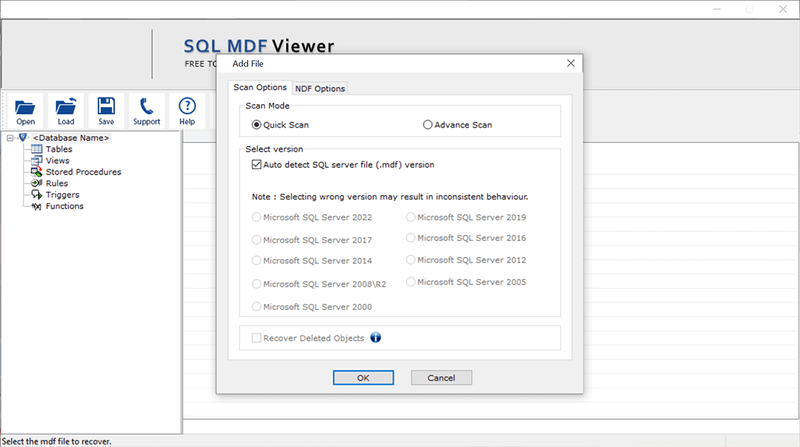Click the Triggers icon in the tree
The image size is (800, 447).
pos(37,194)
